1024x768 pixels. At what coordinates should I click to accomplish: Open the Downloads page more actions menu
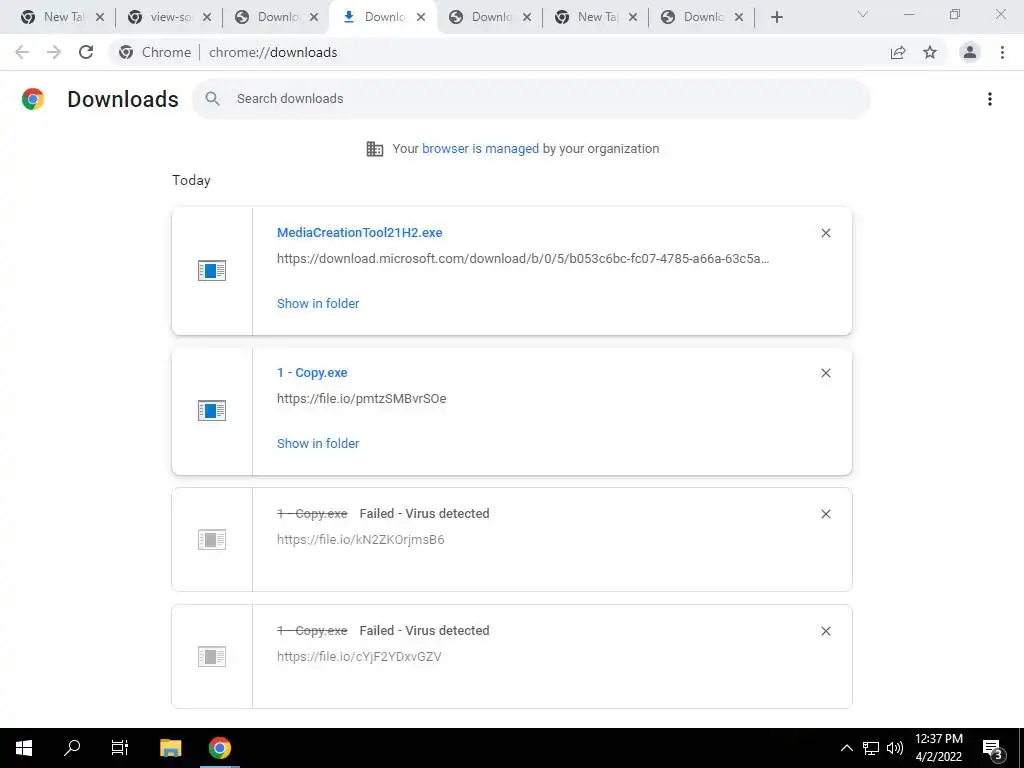990,99
